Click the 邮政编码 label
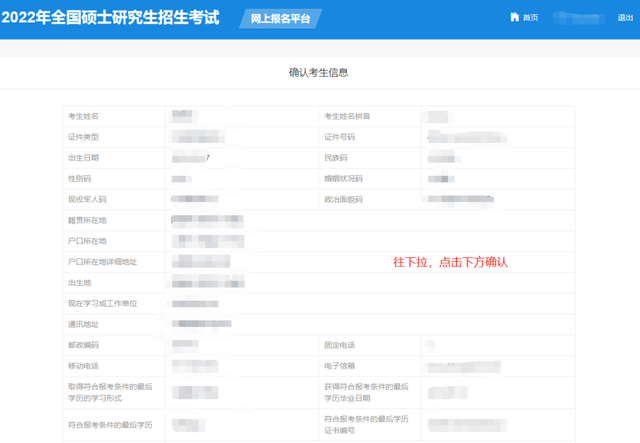Image resolution: width=640 pixels, height=443 pixels. 83,345
